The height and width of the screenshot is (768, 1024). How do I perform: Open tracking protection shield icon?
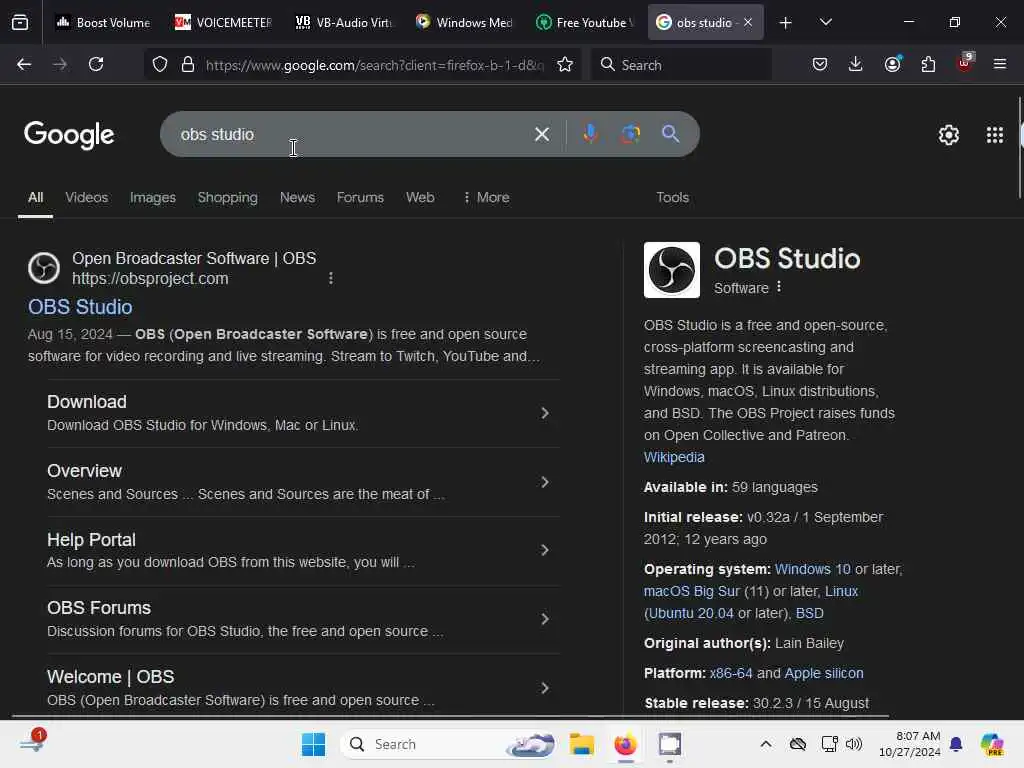pos(160,64)
